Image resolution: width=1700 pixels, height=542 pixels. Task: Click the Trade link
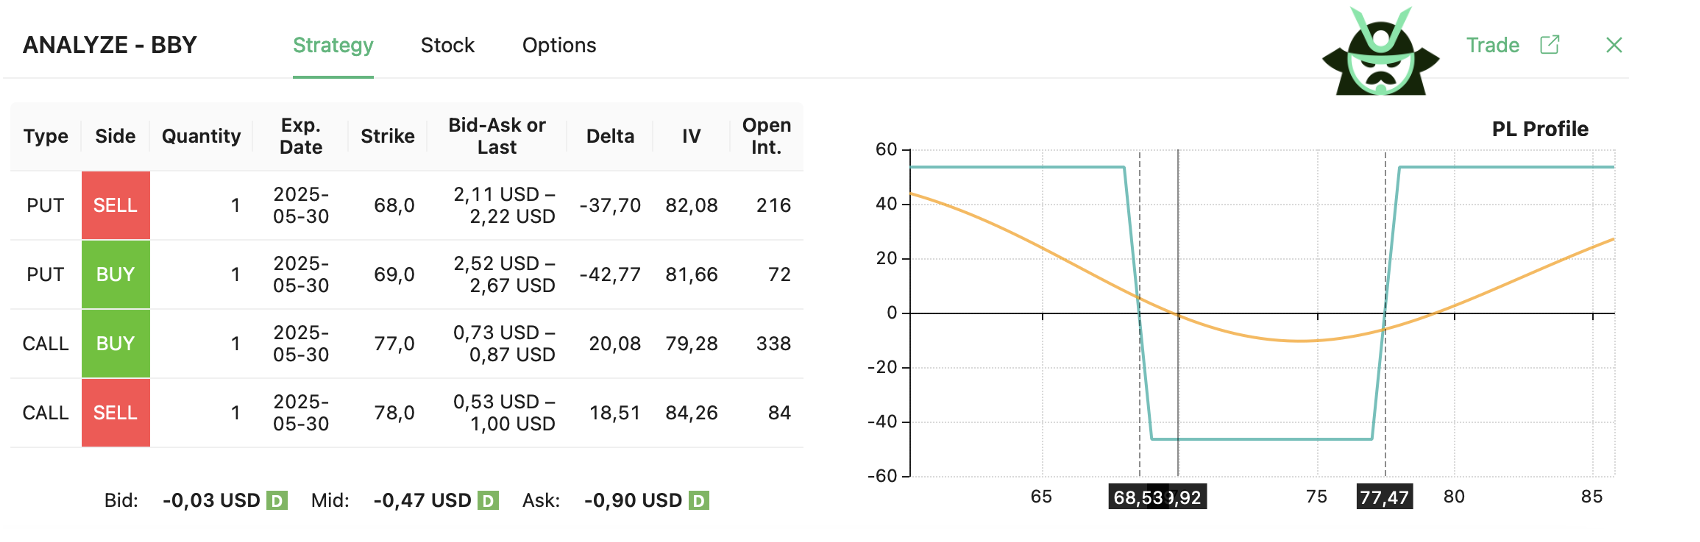point(1492,45)
